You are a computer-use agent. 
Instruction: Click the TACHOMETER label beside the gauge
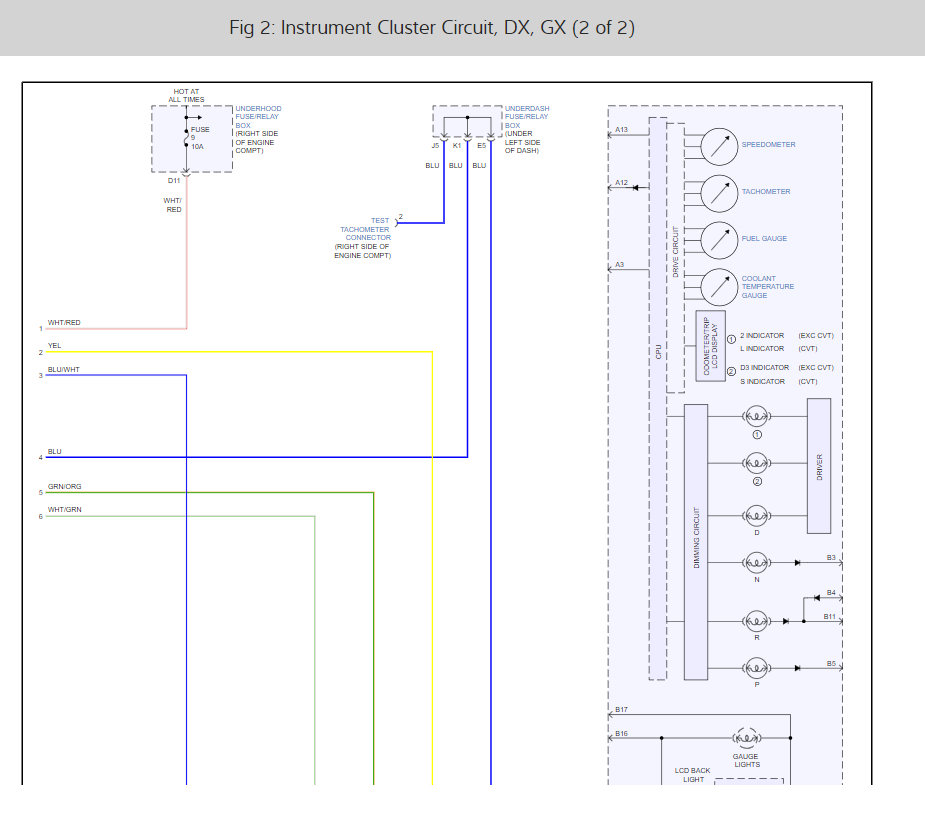[x=766, y=192]
